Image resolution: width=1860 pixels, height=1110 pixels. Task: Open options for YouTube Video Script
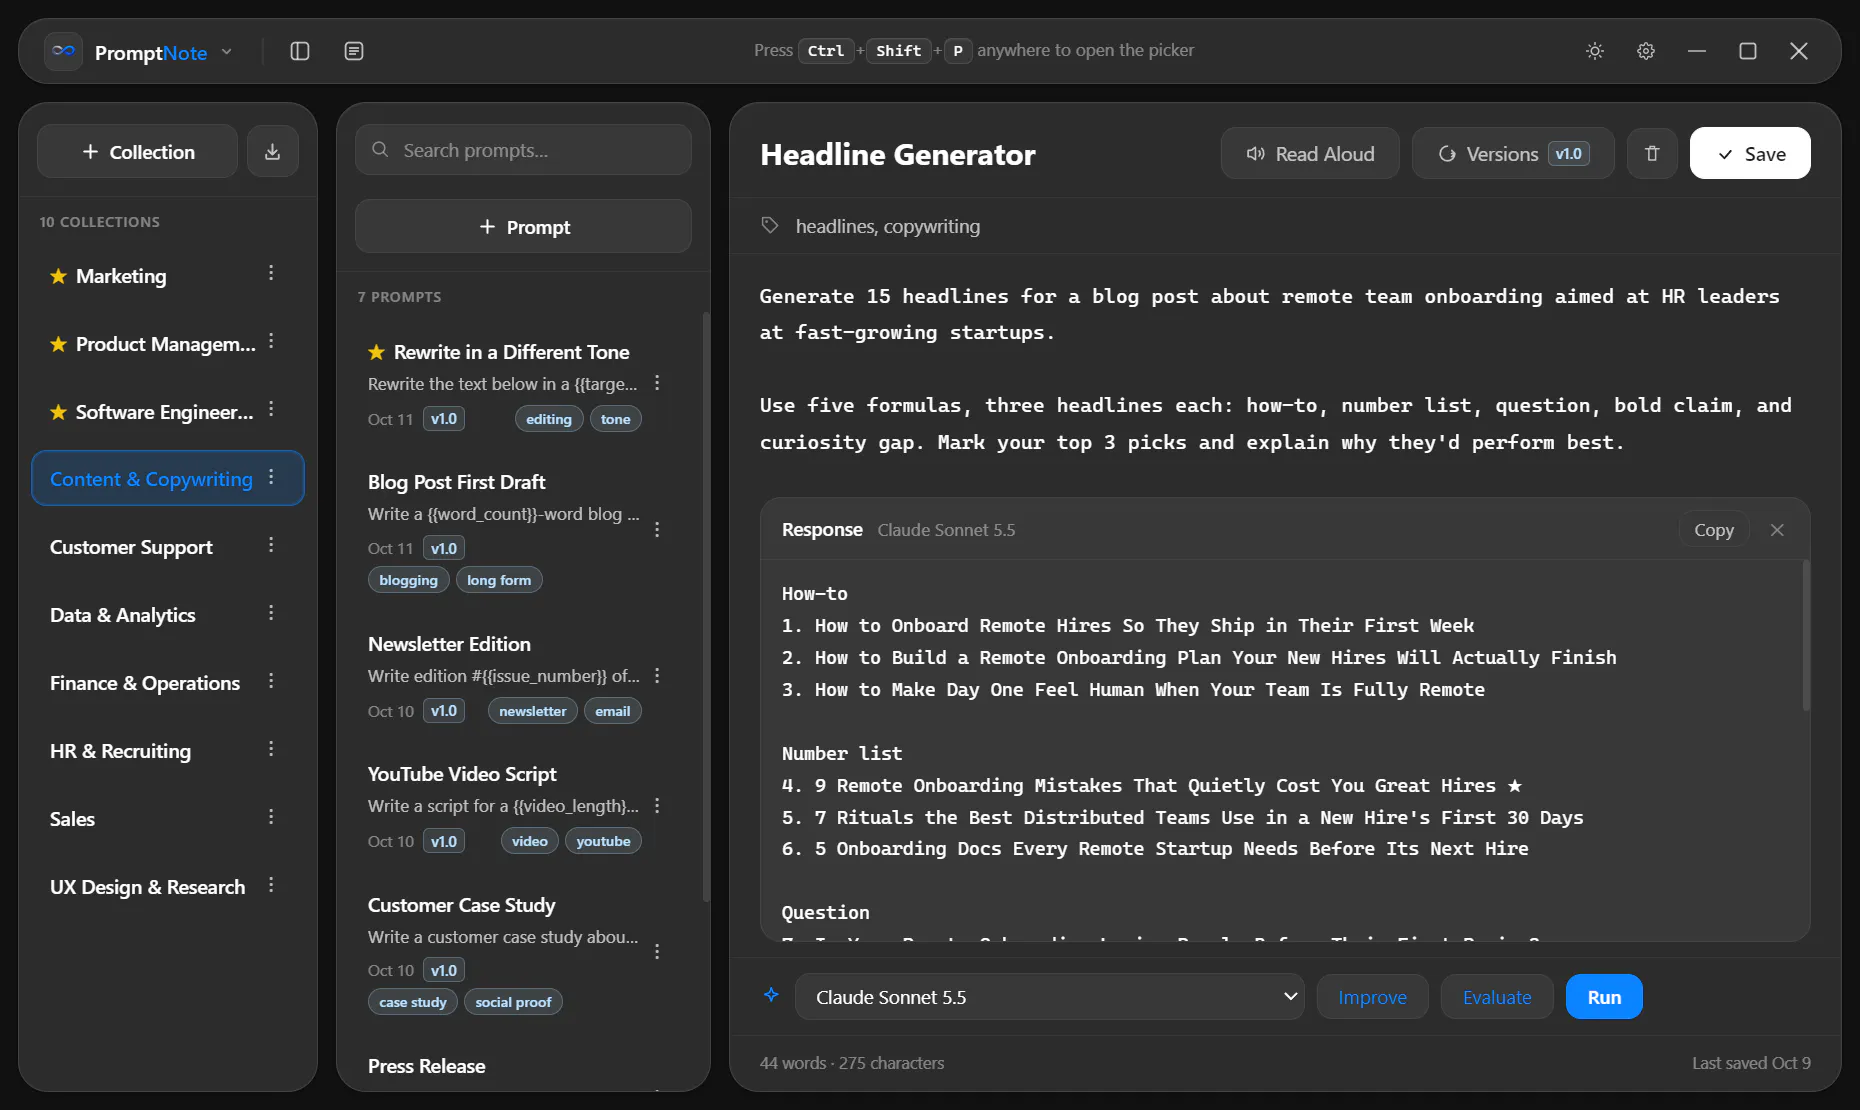(x=657, y=806)
